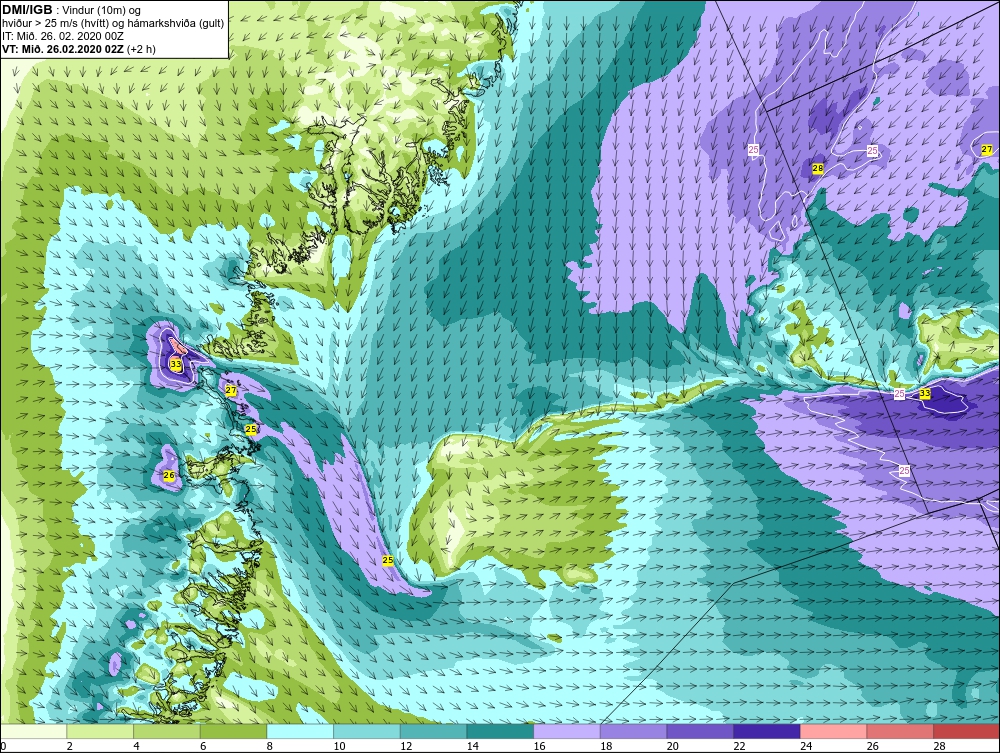The image size is (1000, 753).
Task: Pick the above 28 m/s dark red swatch
Action: [966, 731]
